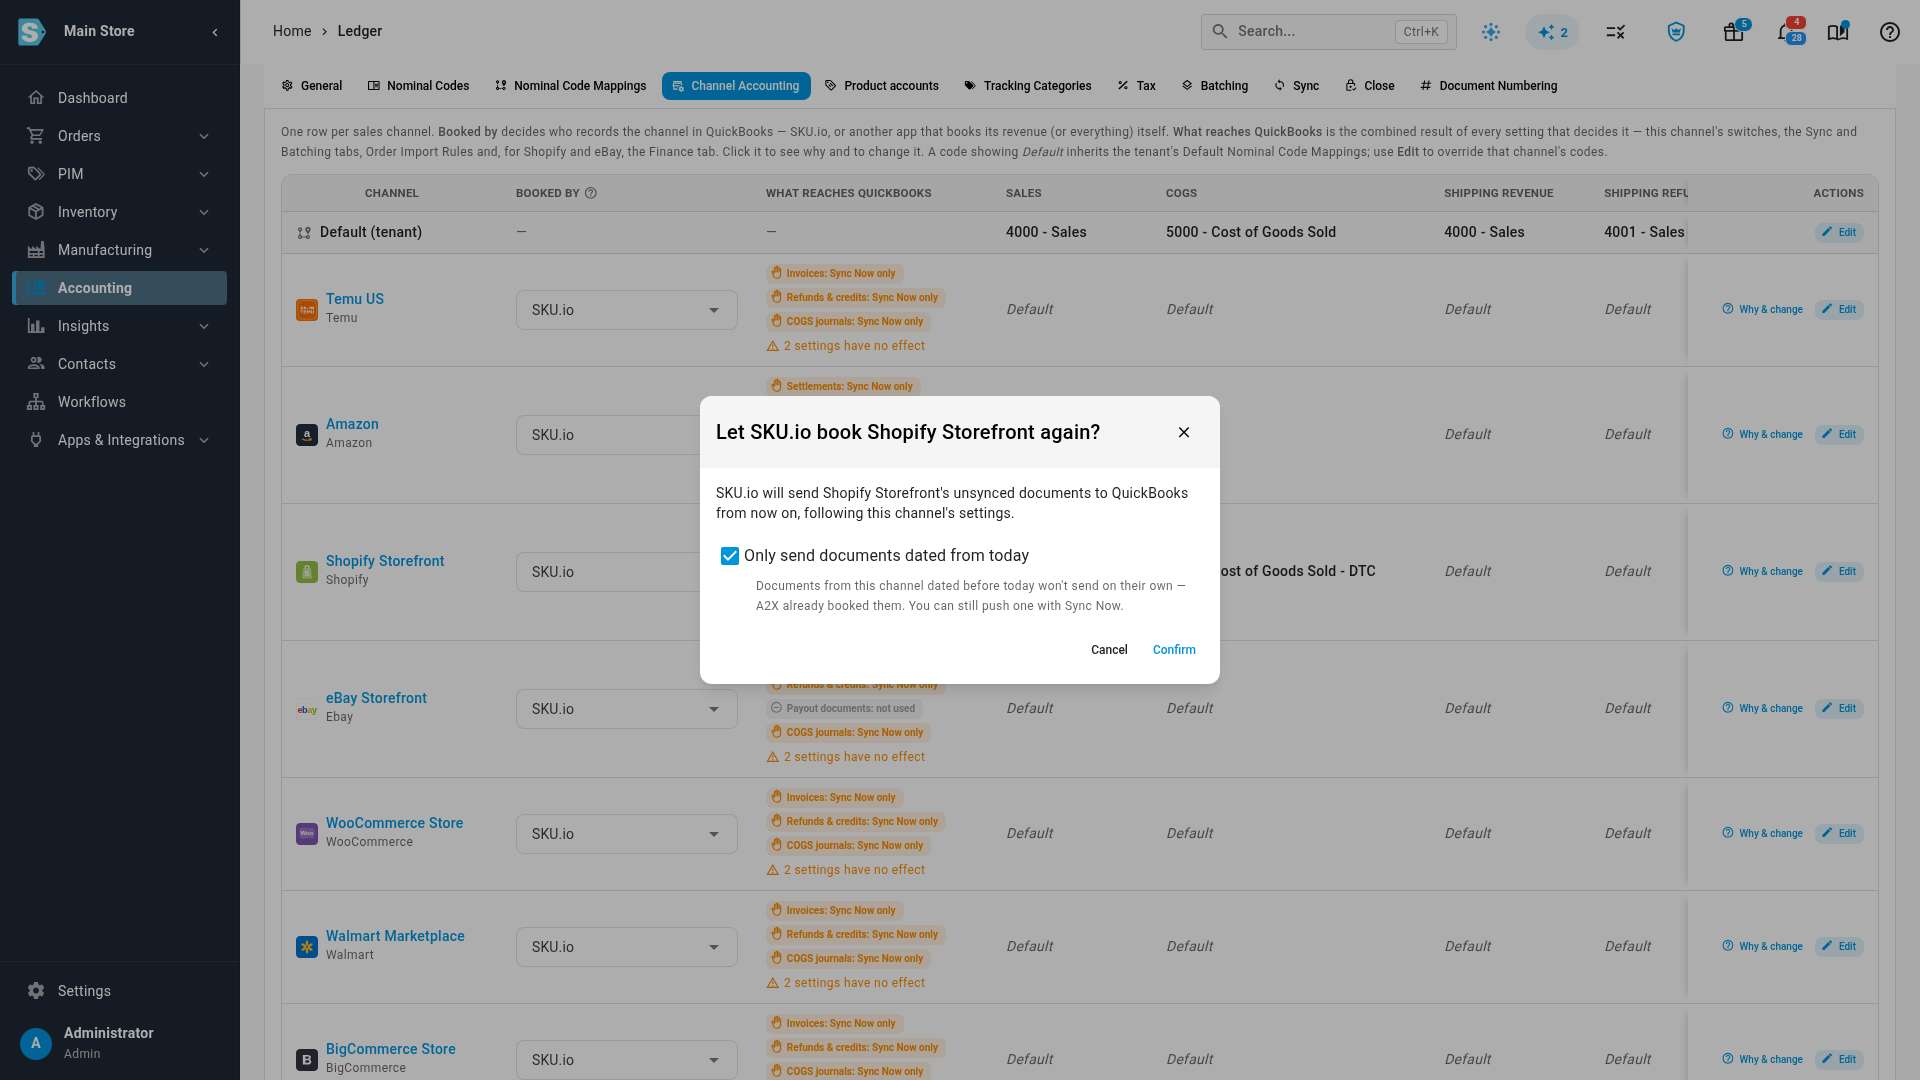Open the help question mark icon

1890,32
